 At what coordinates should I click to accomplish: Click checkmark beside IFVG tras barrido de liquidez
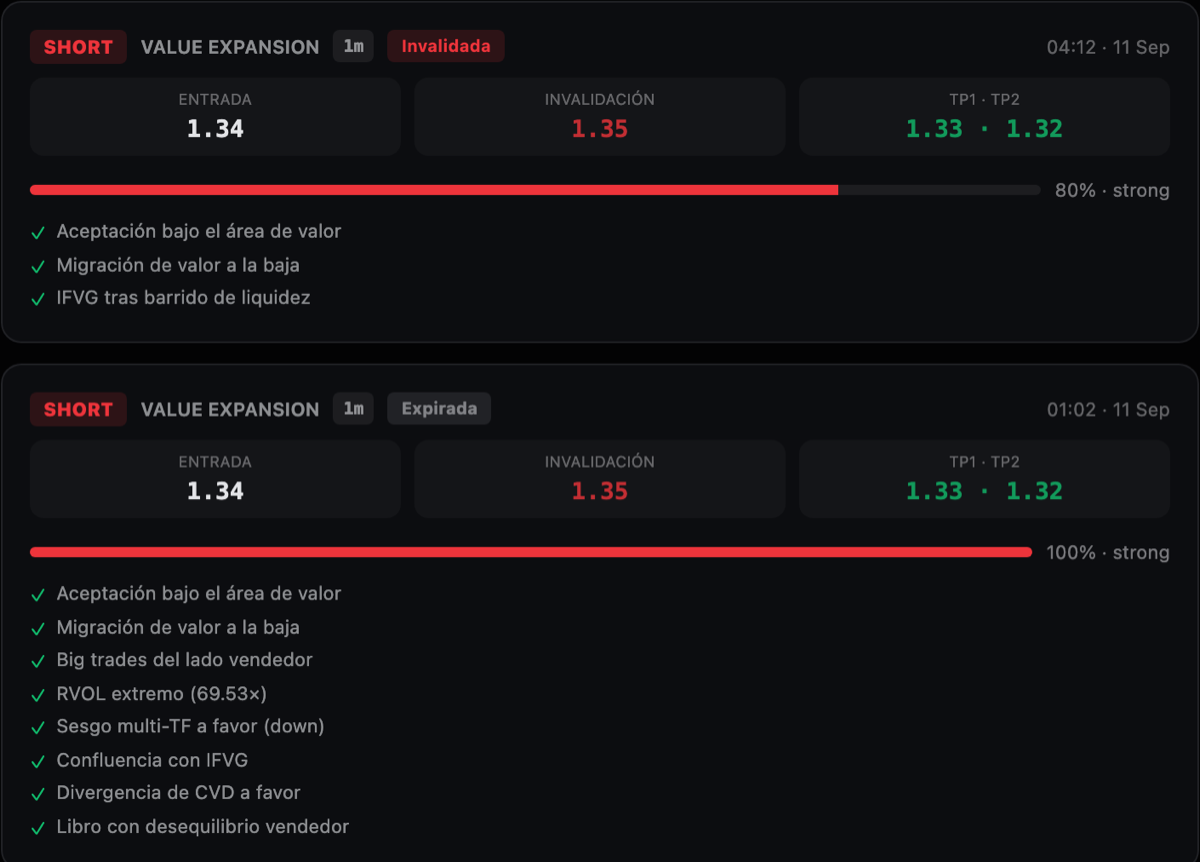click(38, 299)
